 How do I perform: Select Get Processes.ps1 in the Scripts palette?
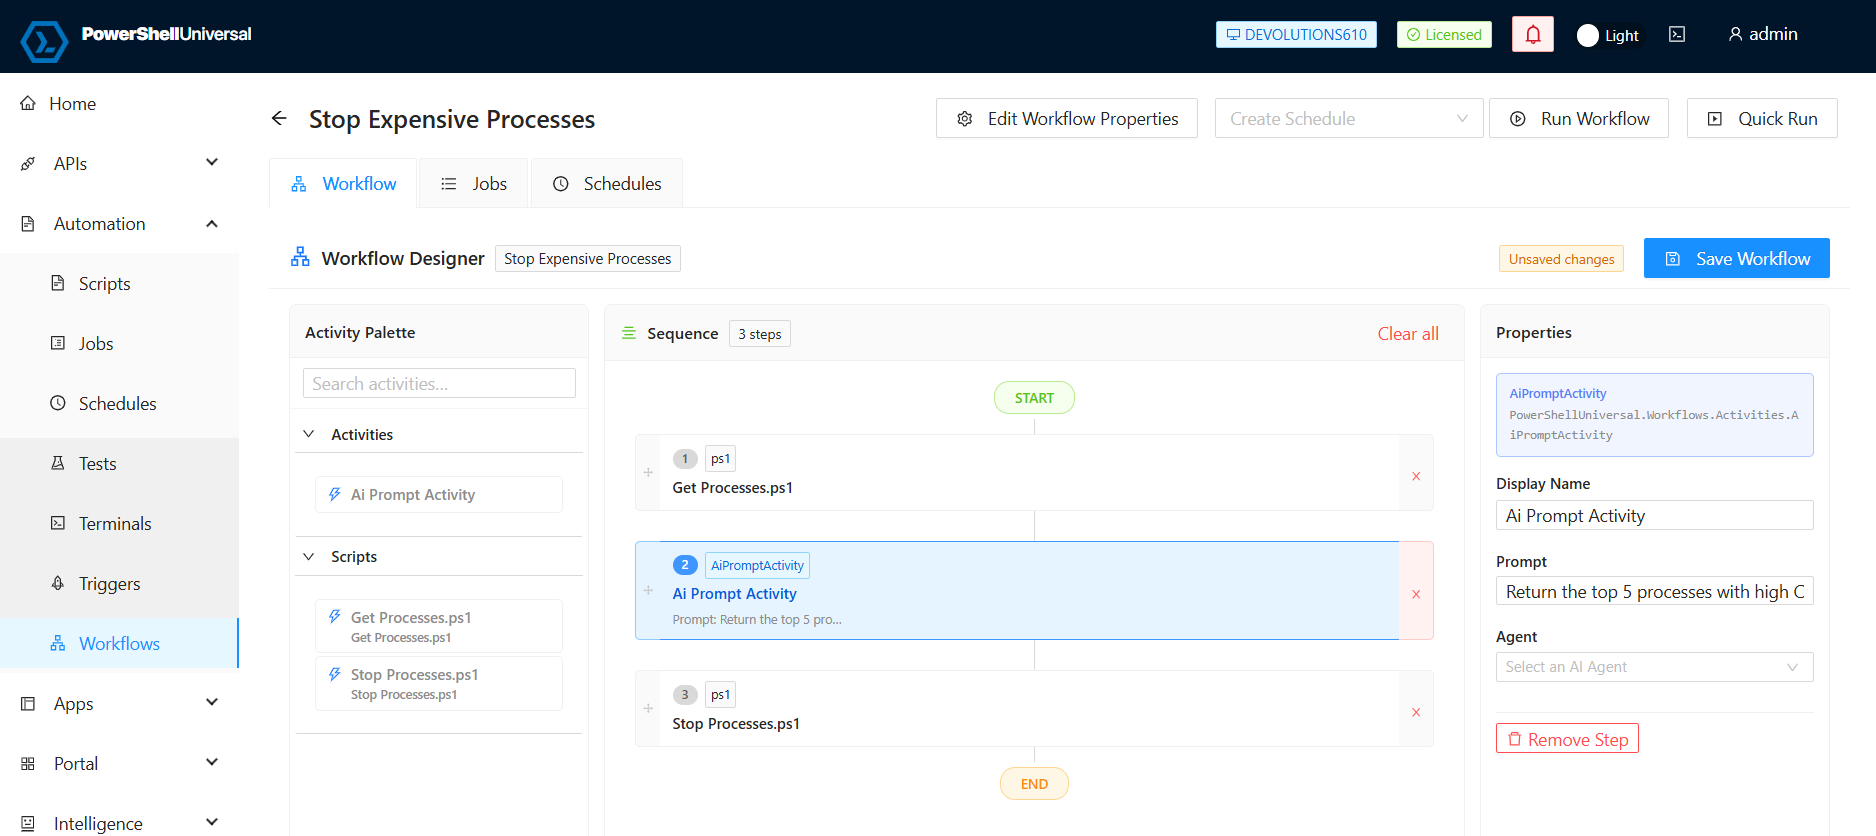[x=439, y=626]
